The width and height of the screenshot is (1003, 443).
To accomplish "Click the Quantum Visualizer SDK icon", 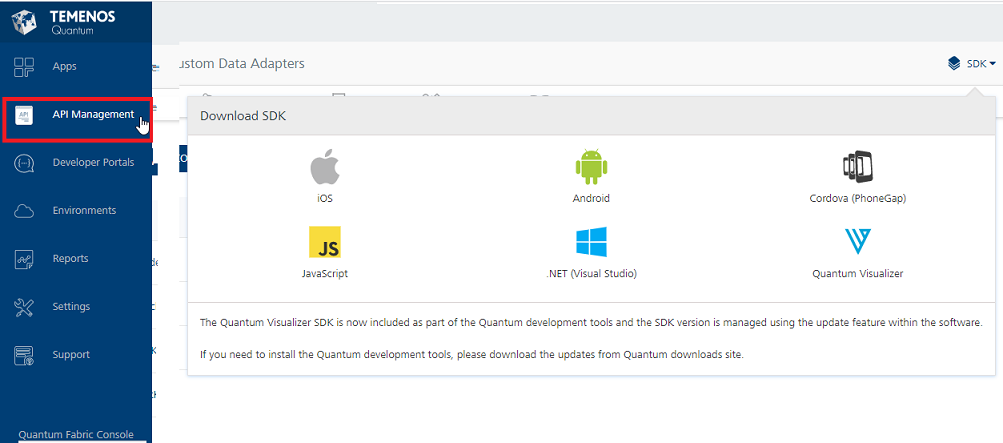I will (857, 242).
